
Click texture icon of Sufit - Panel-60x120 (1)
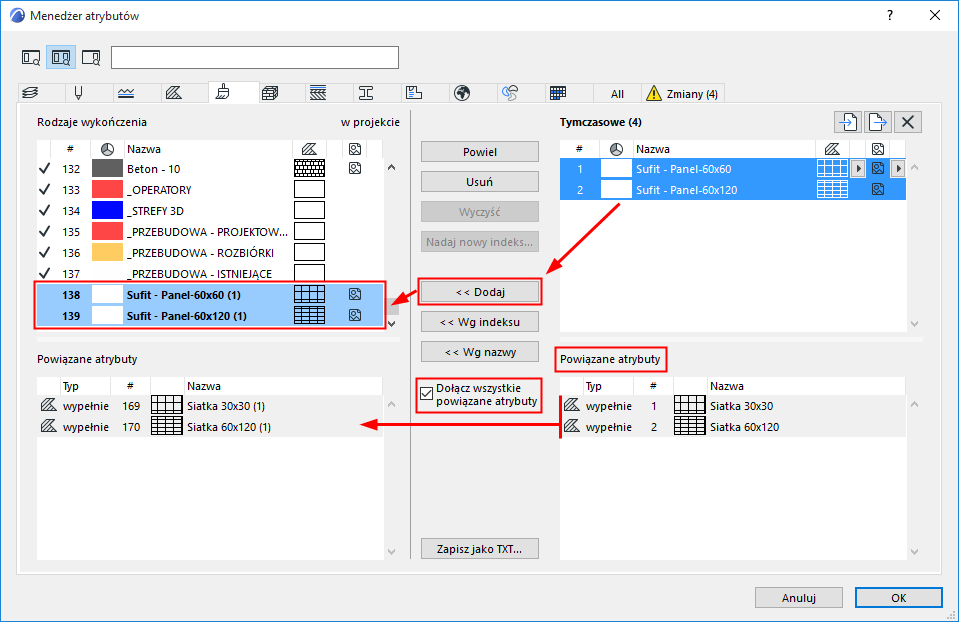pyautogui.click(x=355, y=316)
